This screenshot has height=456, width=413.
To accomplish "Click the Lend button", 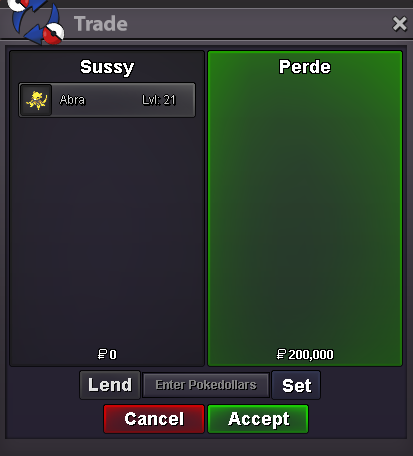I will coord(110,385).
